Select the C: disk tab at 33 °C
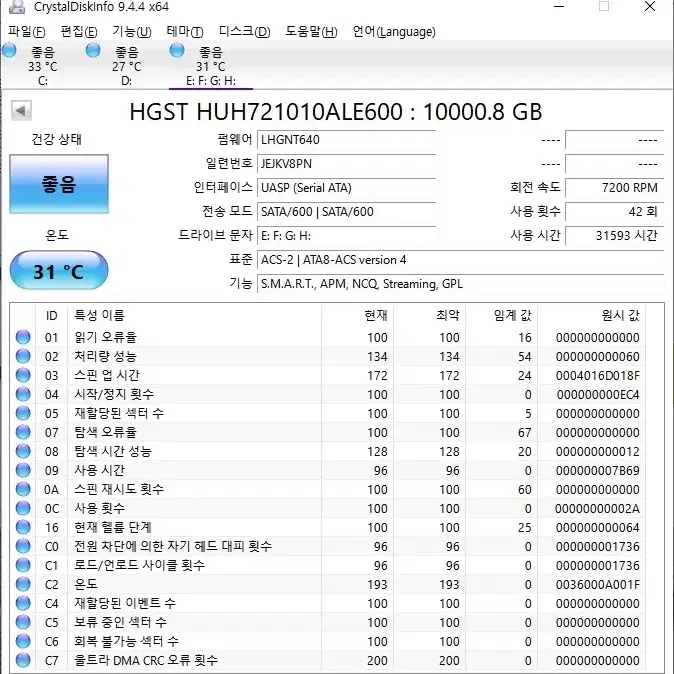 (42, 66)
